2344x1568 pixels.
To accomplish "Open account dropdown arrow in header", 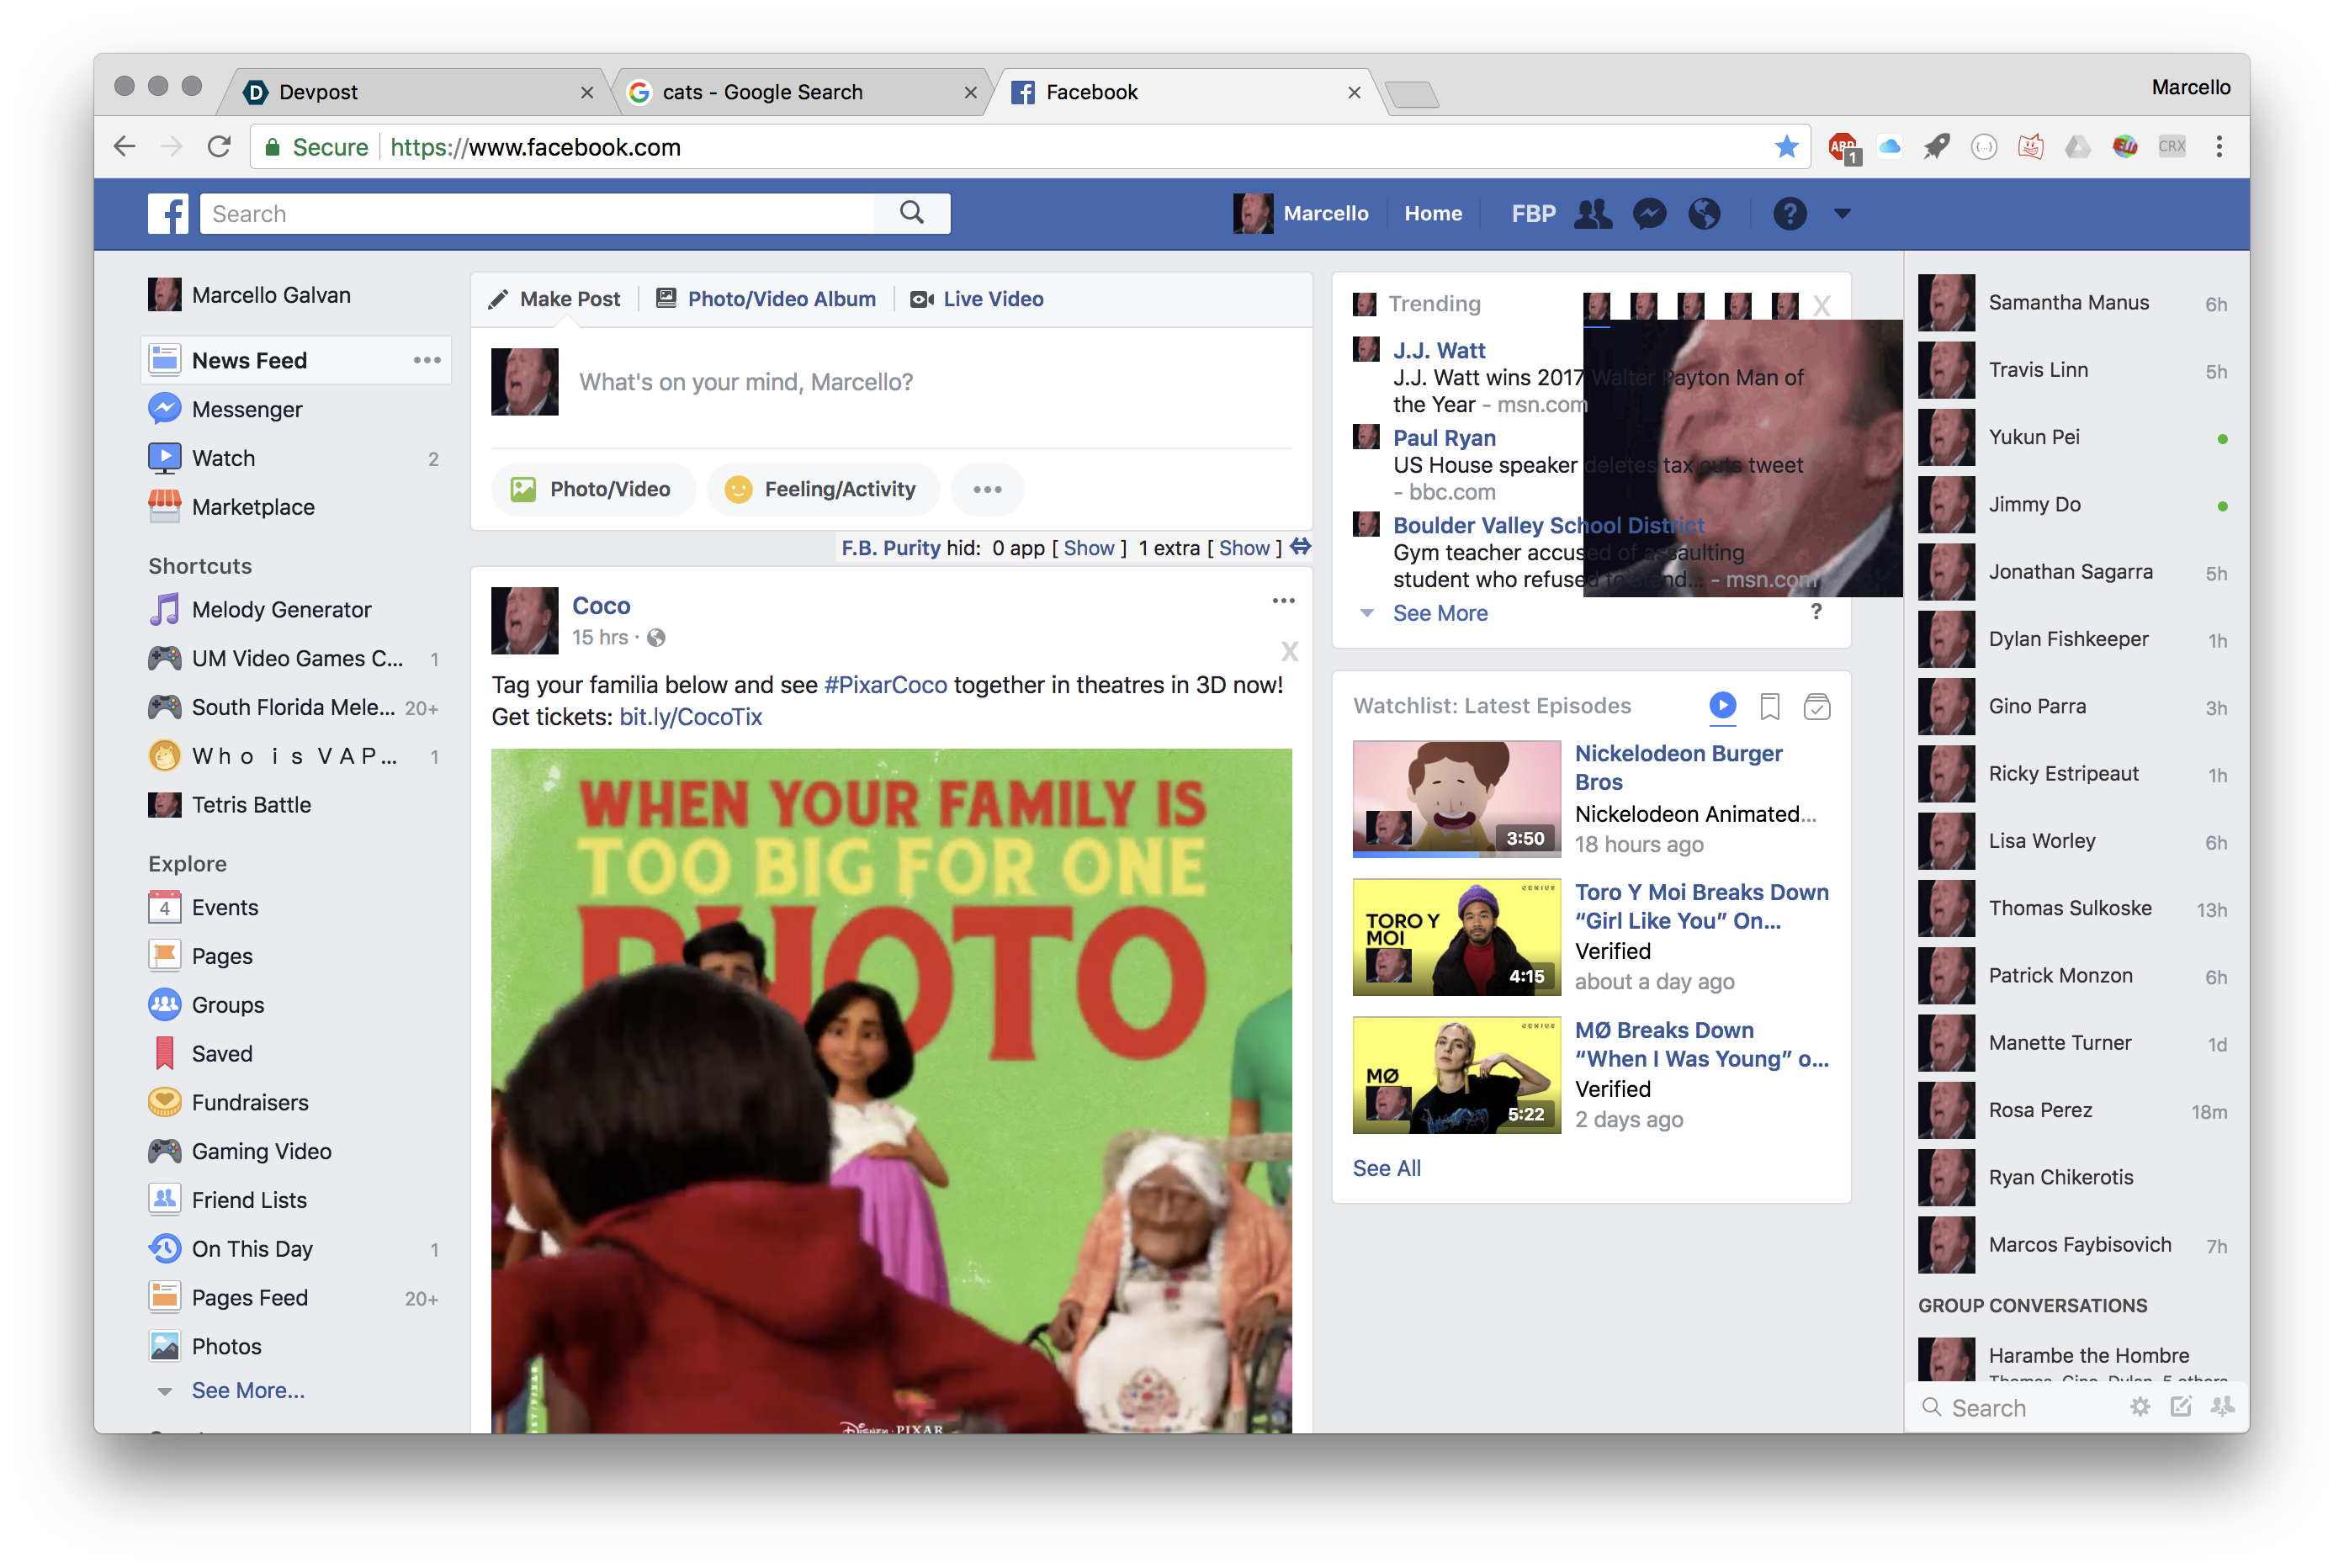I will [1842, 214].
